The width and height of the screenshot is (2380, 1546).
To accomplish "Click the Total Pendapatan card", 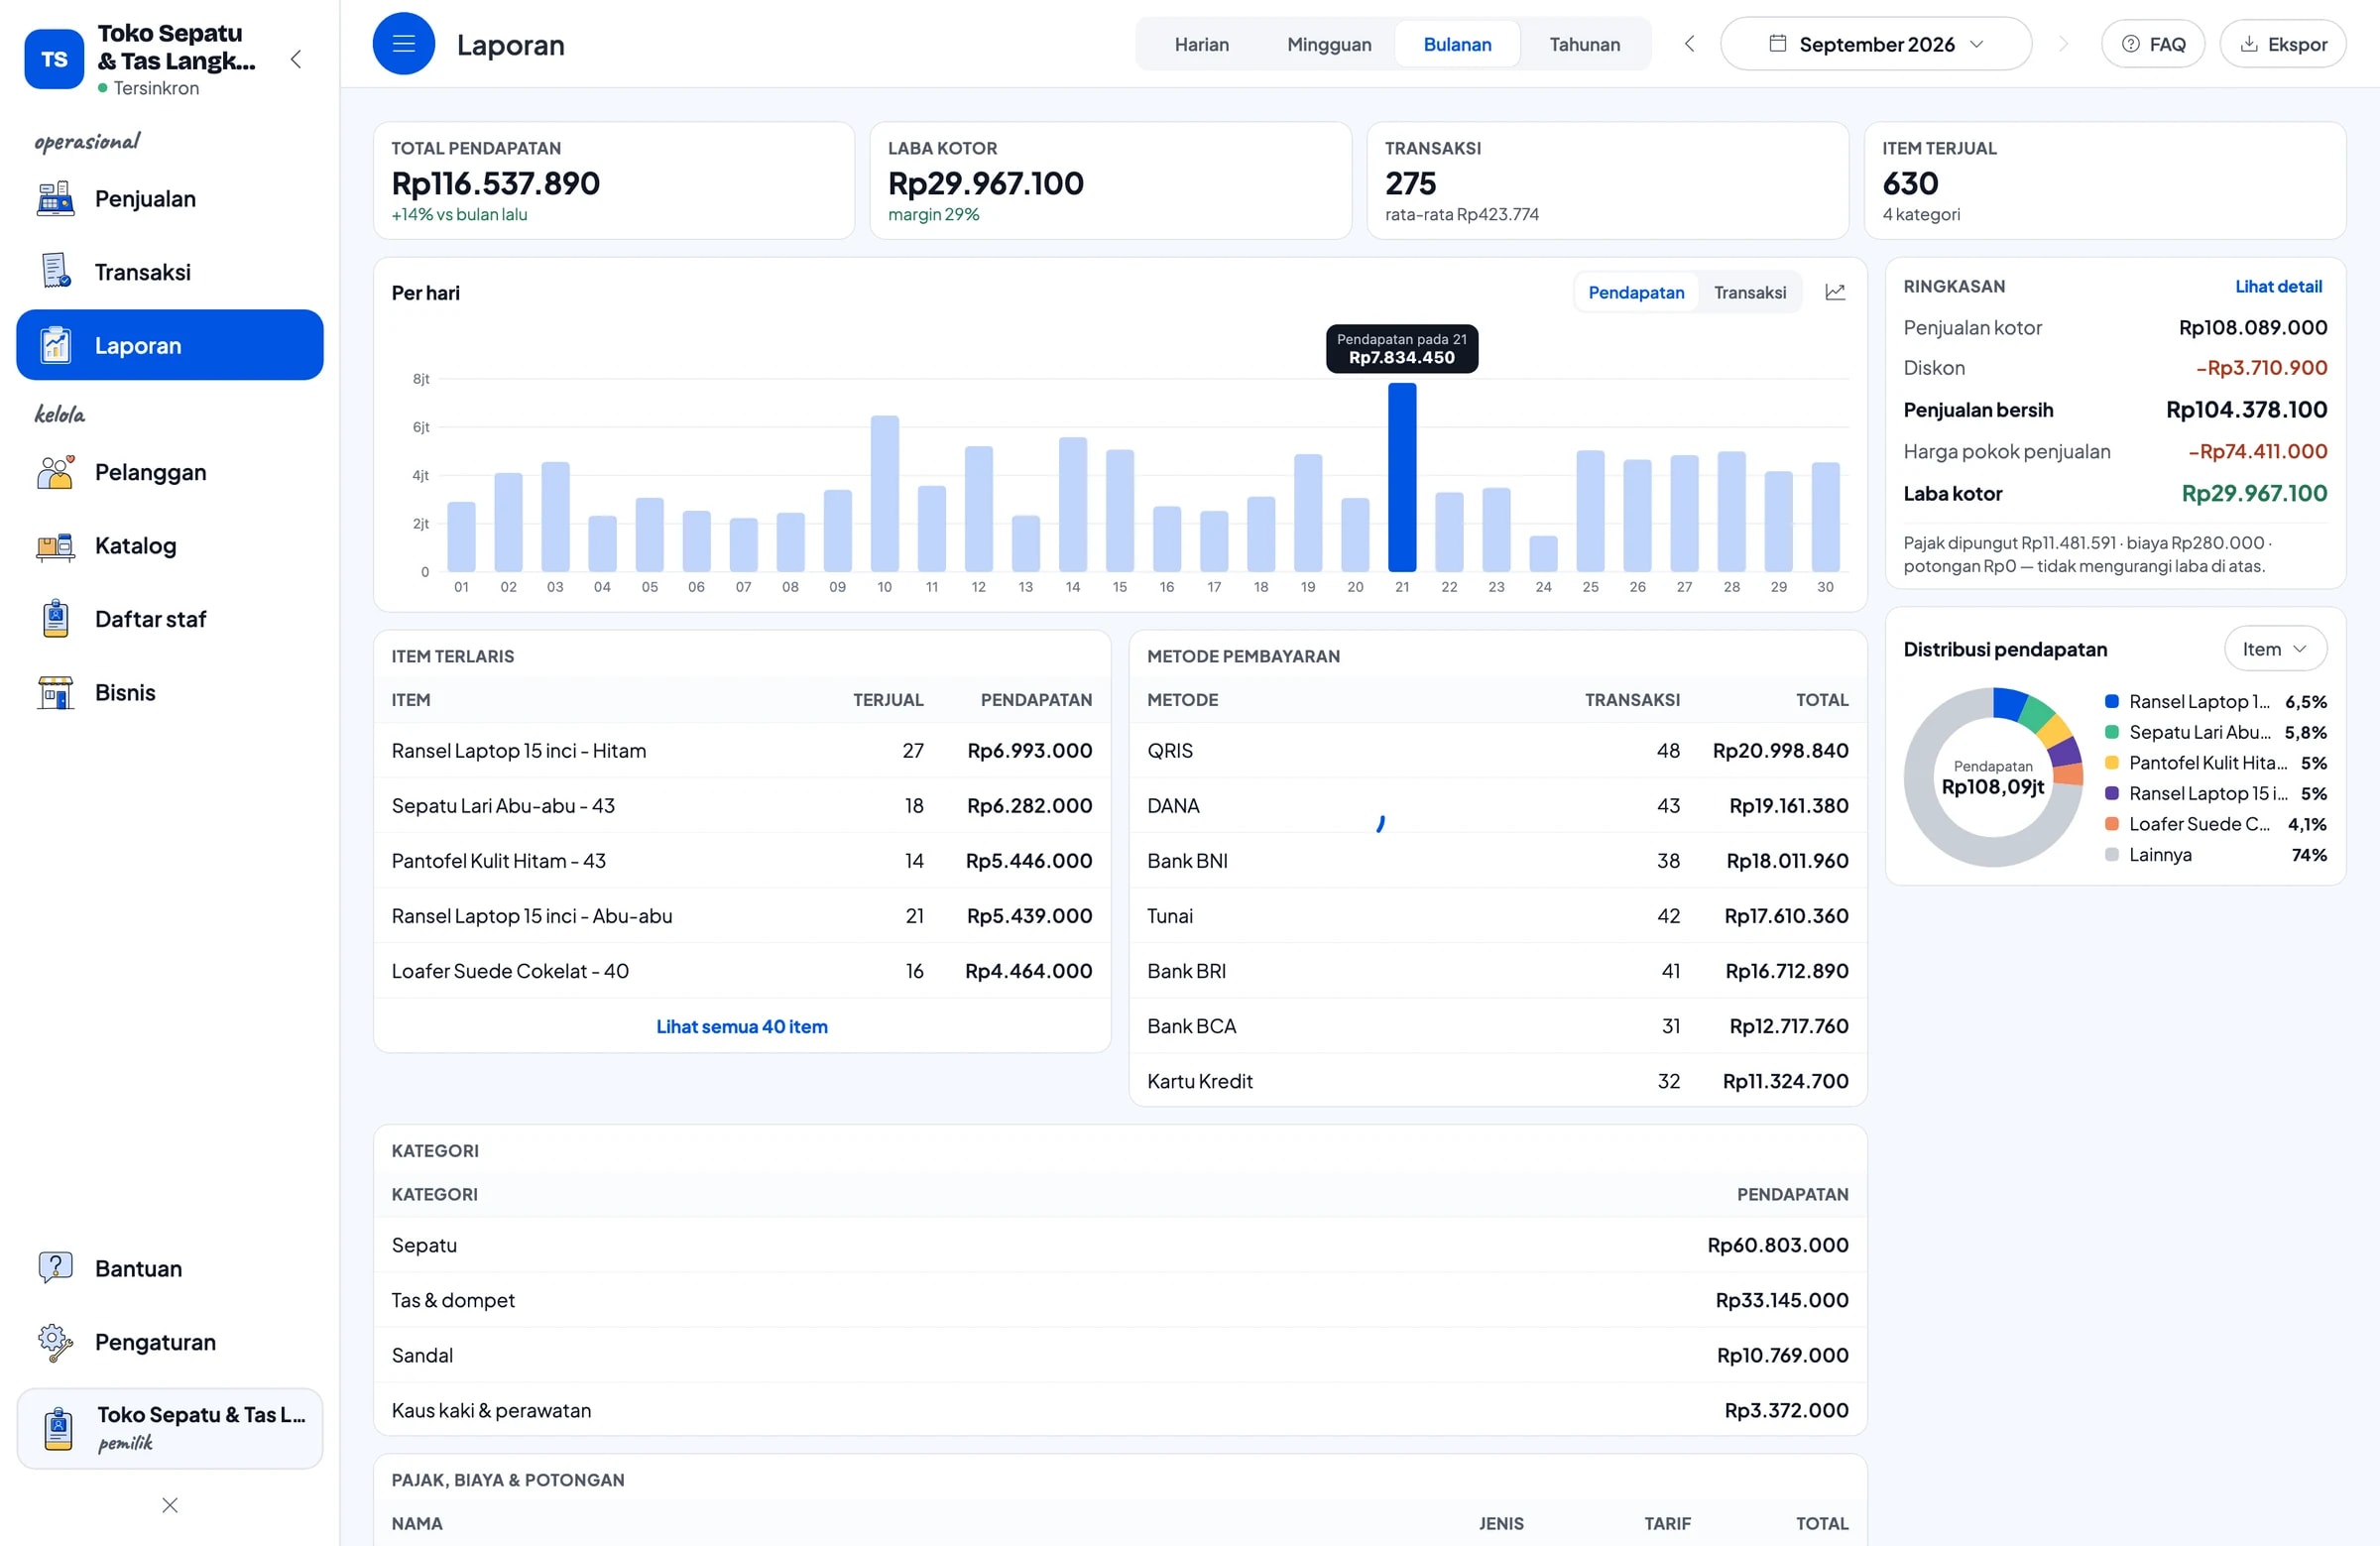I will [x=613, y=180].
